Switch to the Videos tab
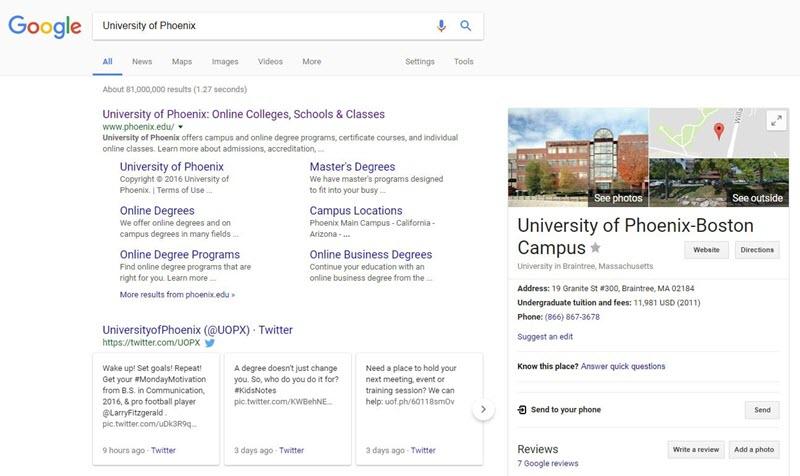This screenshot has height=476, width=800. 270,62
